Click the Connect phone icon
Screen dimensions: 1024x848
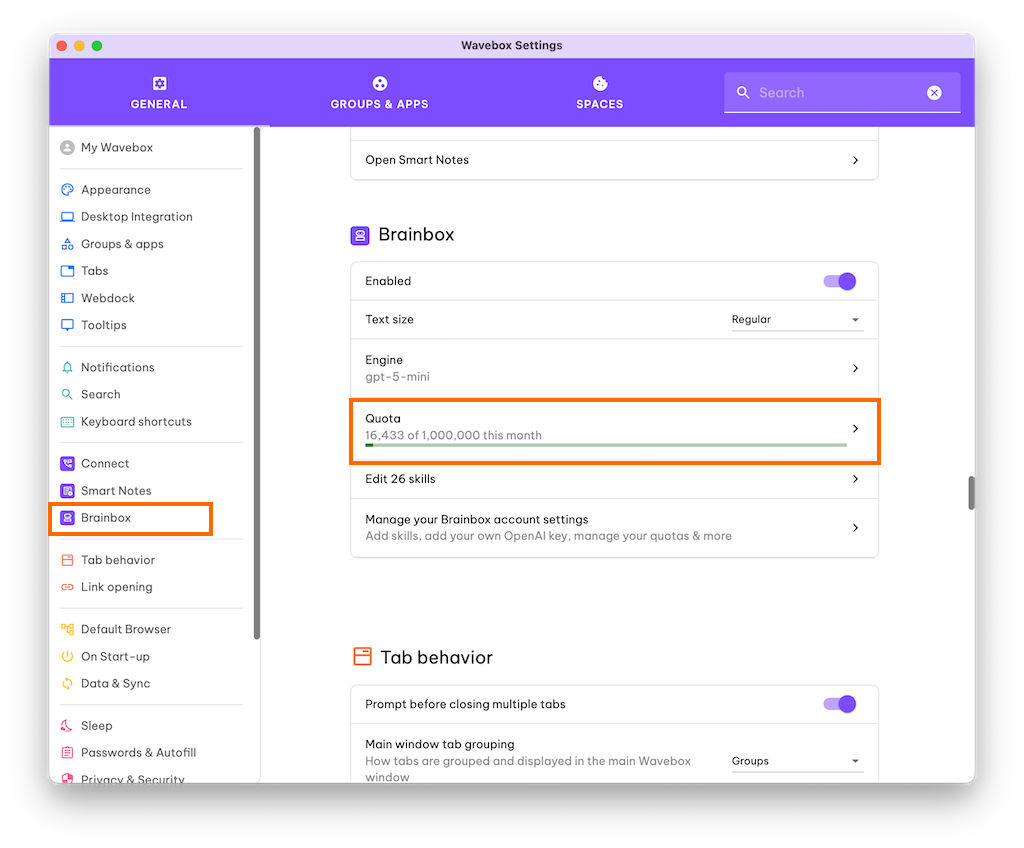pos(67,463)
